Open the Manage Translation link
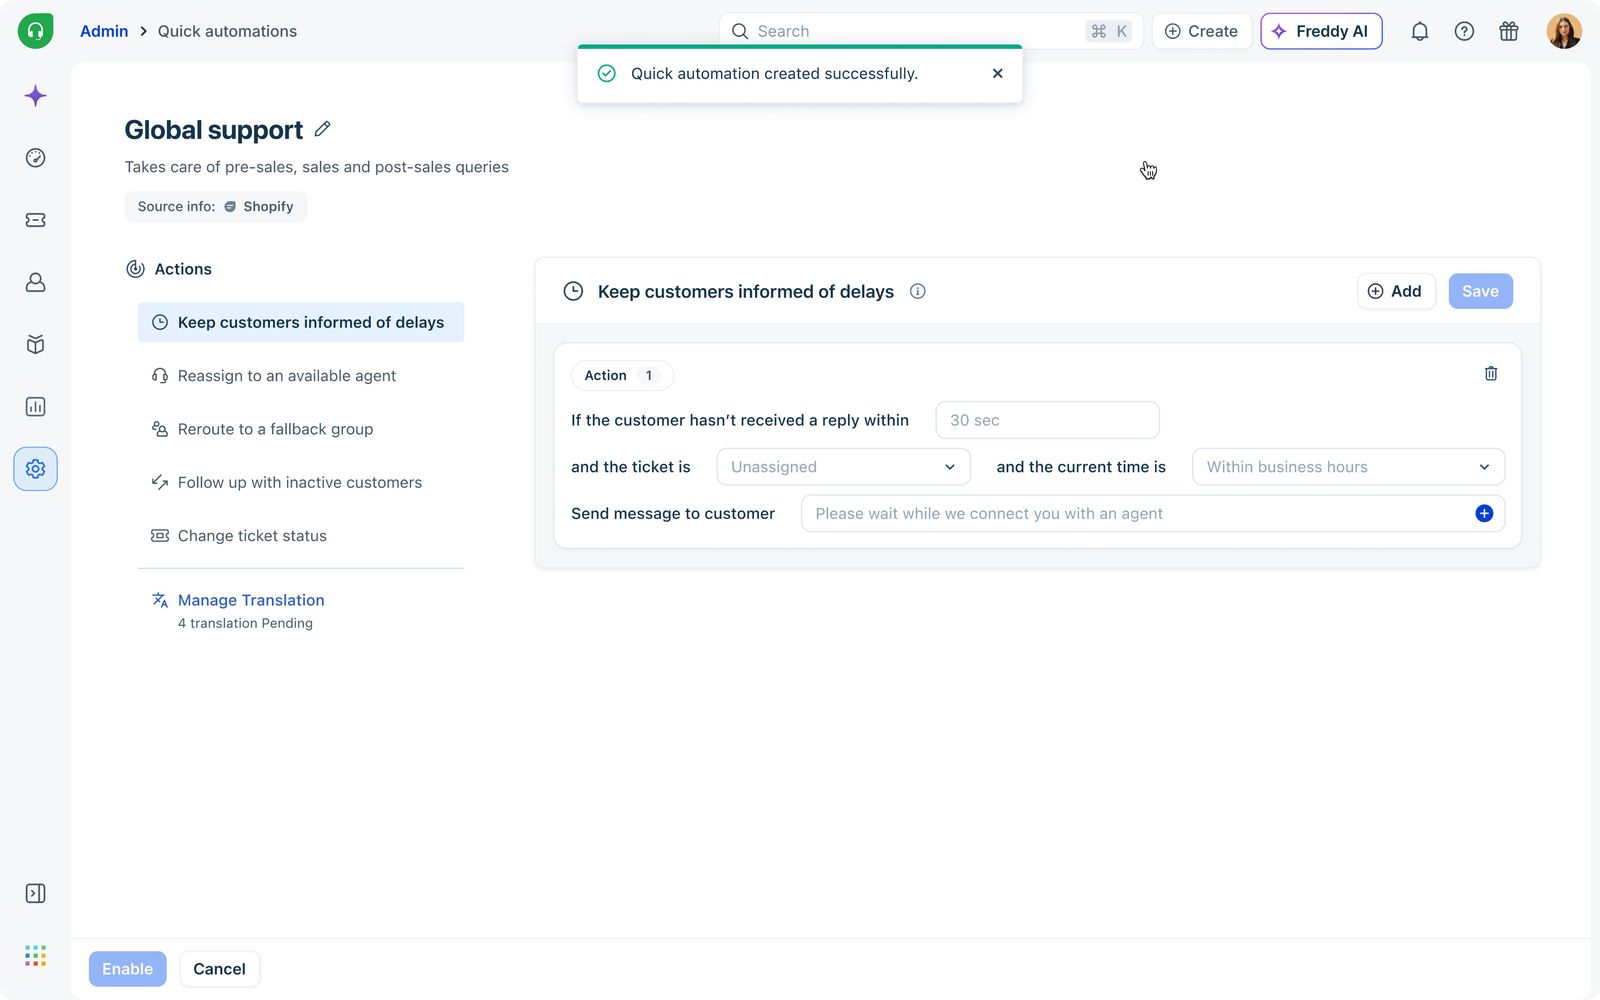 tap(251, 600)
